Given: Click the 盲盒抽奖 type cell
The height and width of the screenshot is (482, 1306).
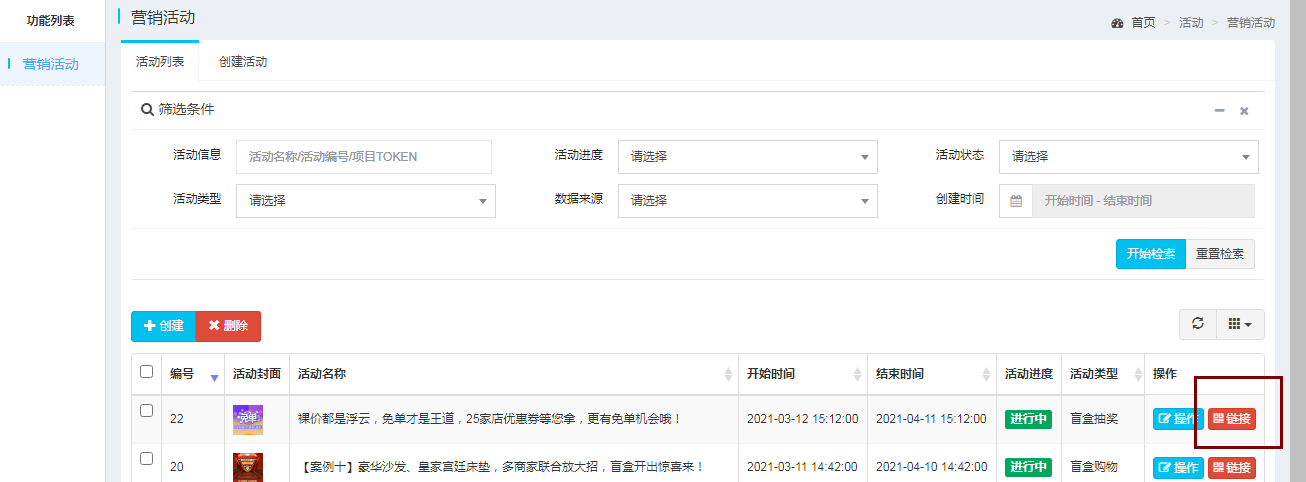Looking at the screenshot, I should 1094,419.
